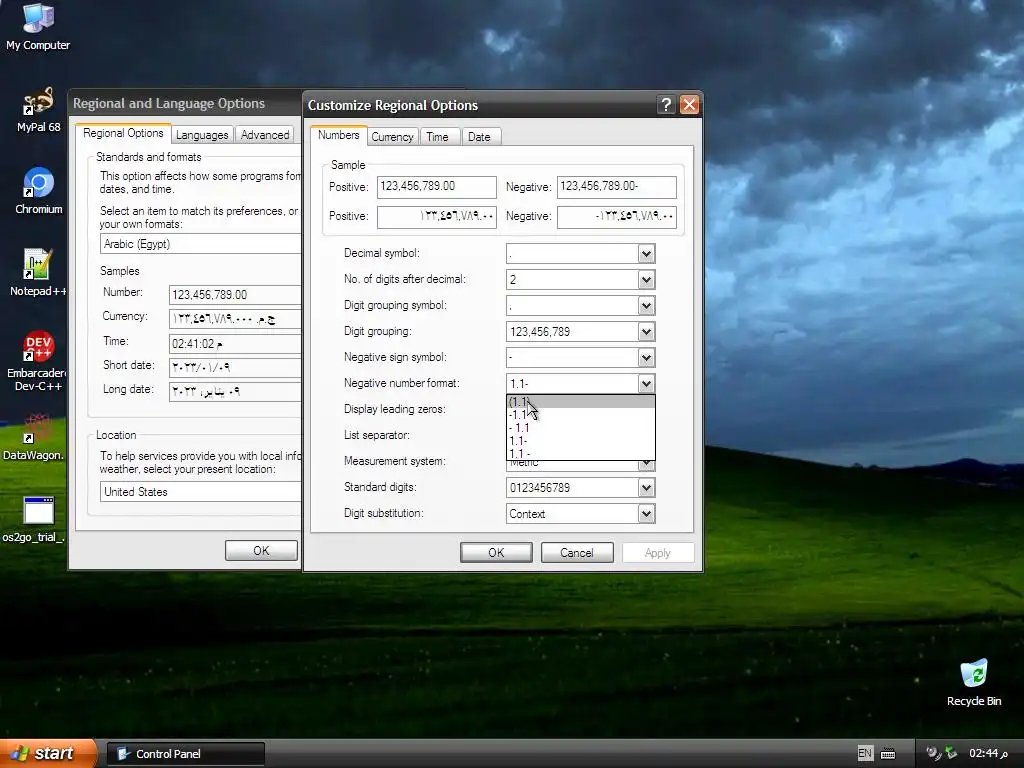The image size is (1024, 768).
Task: Click the Currency sample field in Regional Options
Action: (235, 319)
